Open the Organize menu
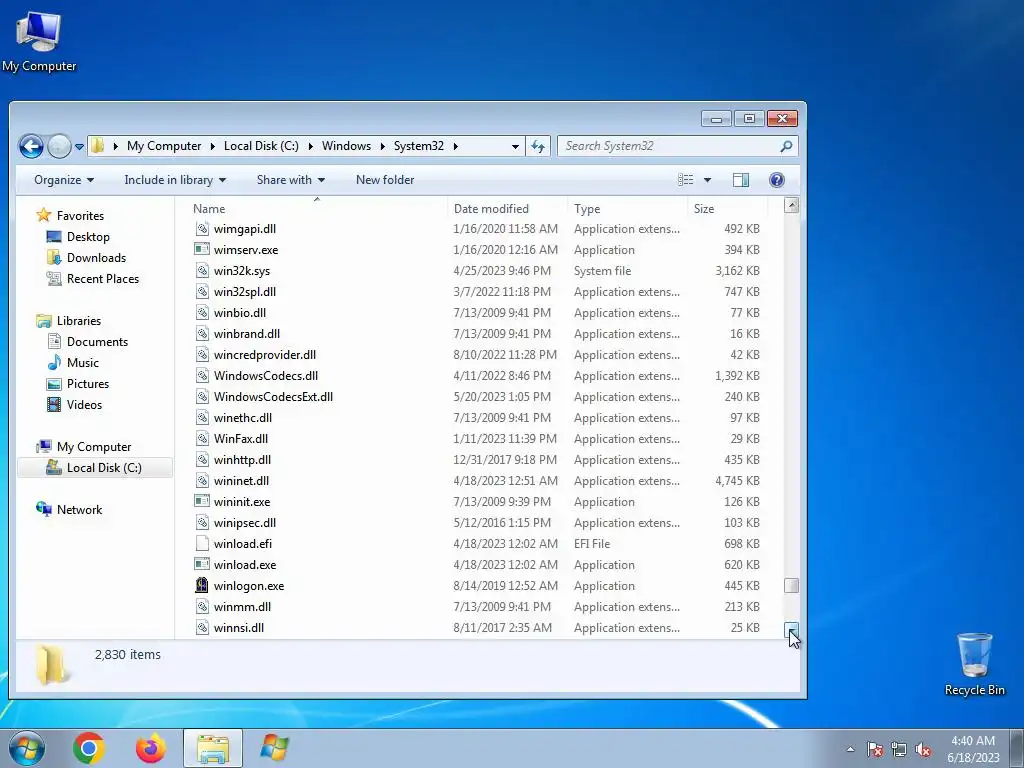Viewport: 1024px width, 768px height. 63,180
